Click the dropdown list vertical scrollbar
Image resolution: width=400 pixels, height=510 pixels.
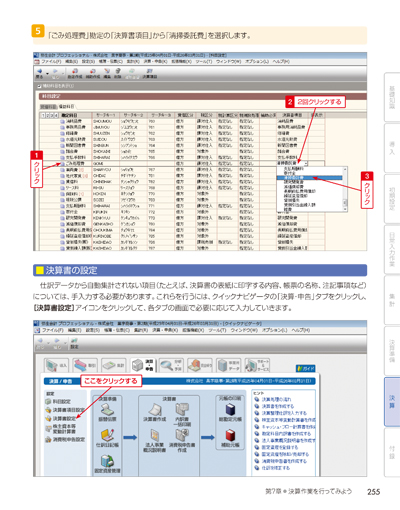point(345,189)
